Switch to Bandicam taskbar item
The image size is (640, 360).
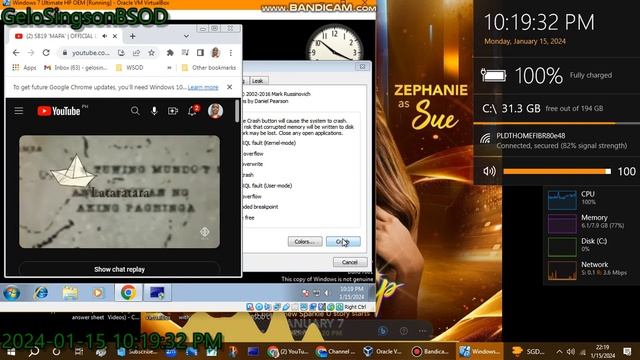pos(430,351)
